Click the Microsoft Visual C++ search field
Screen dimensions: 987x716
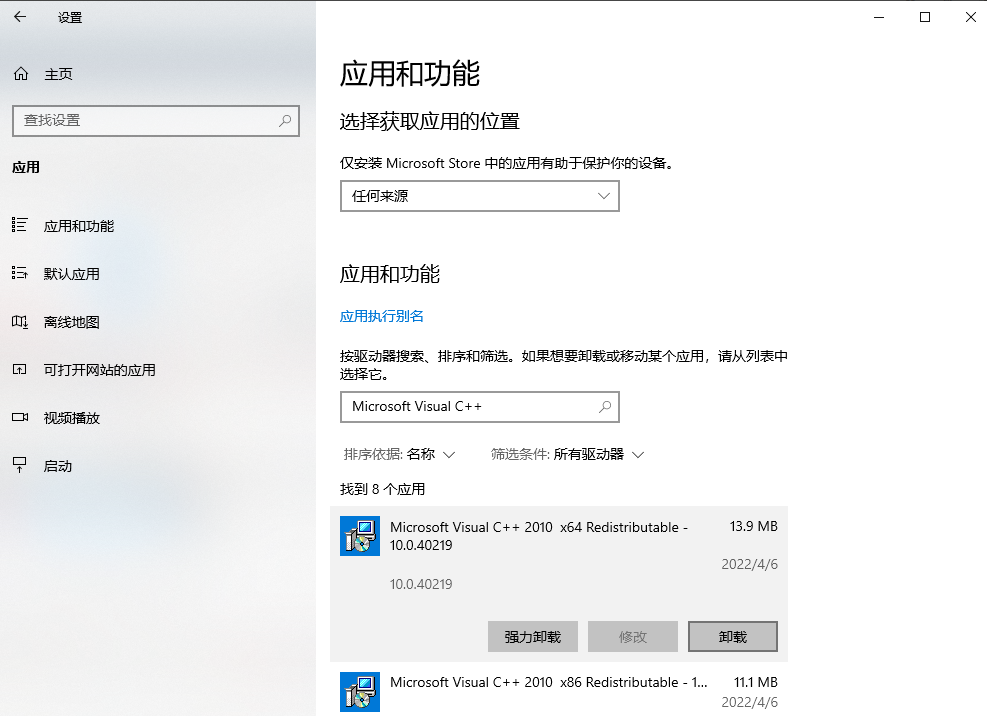468,407
